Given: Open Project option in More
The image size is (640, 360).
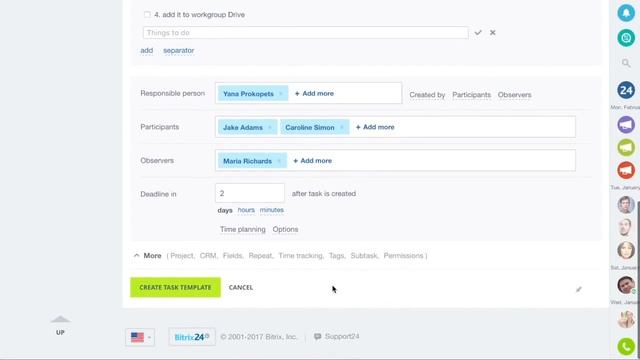Looking at the screenshot, I should [182, 256].
